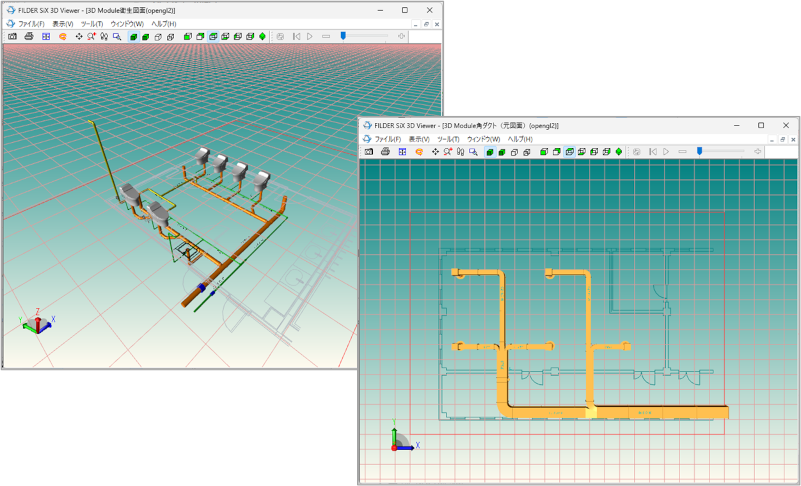Click the orange sphere icon in the duct plan window
This screenshot has height=486, width=801.
tap(419, 152)
